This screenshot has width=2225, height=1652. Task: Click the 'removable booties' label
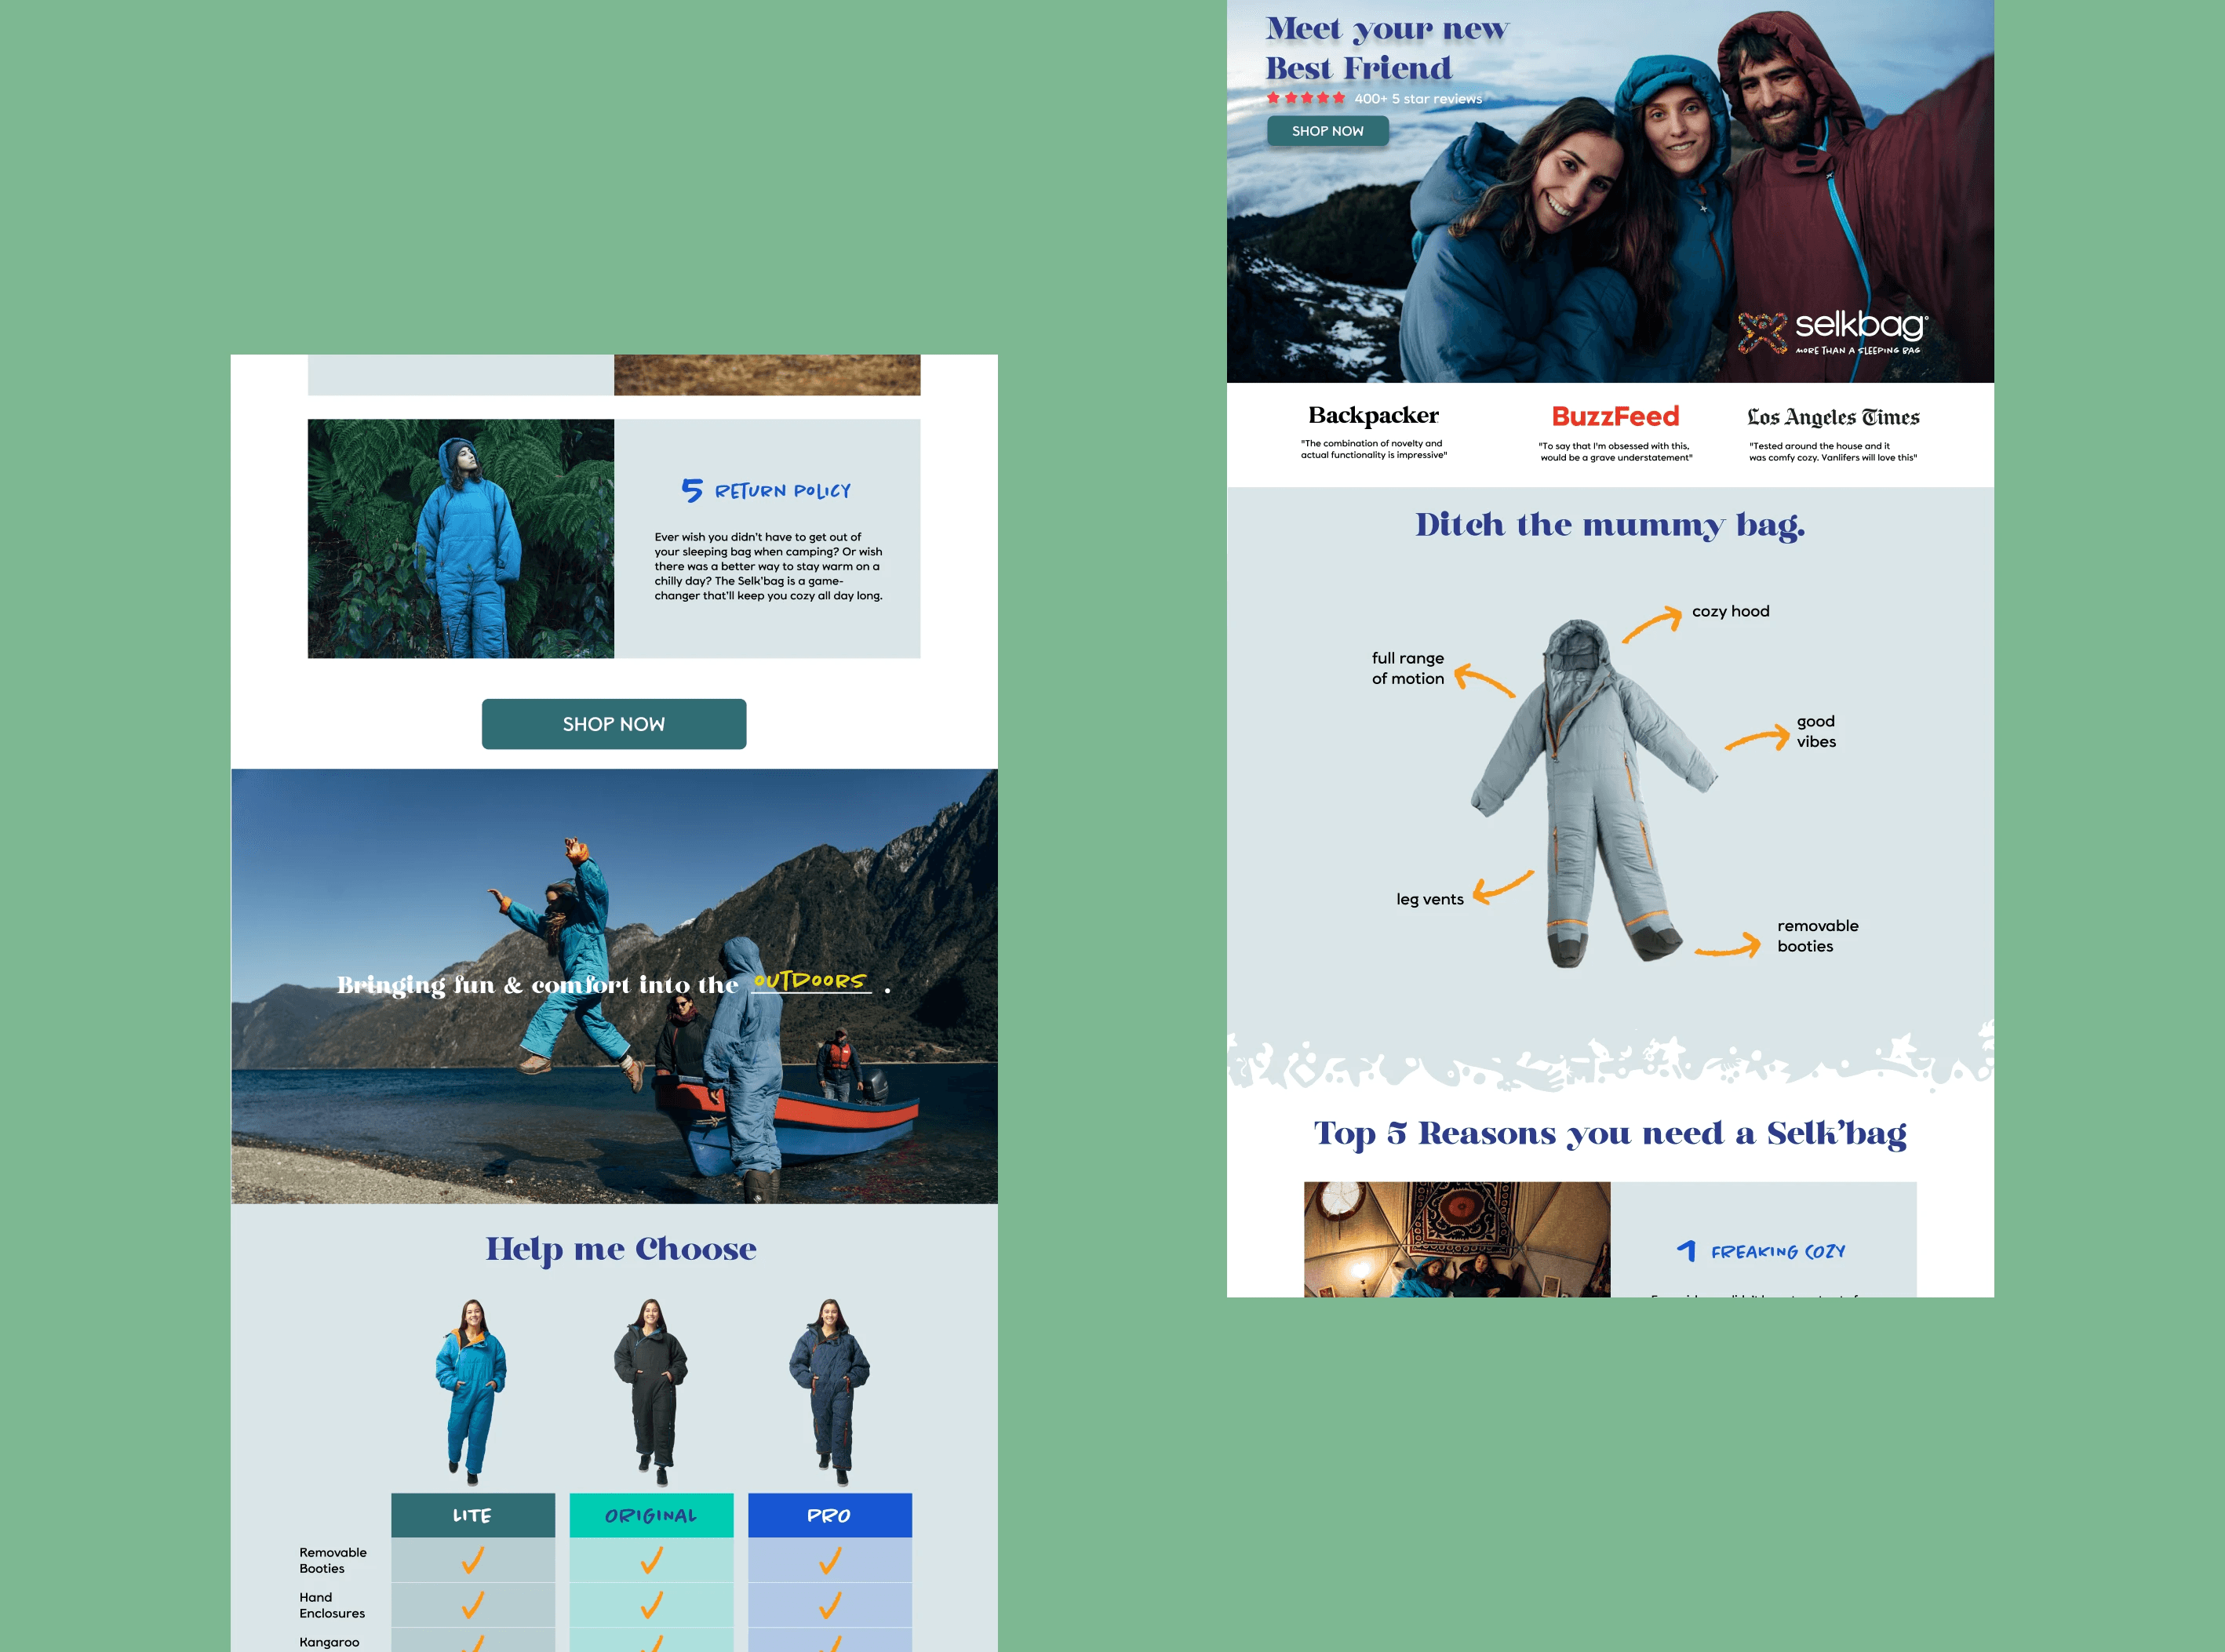1817,936
